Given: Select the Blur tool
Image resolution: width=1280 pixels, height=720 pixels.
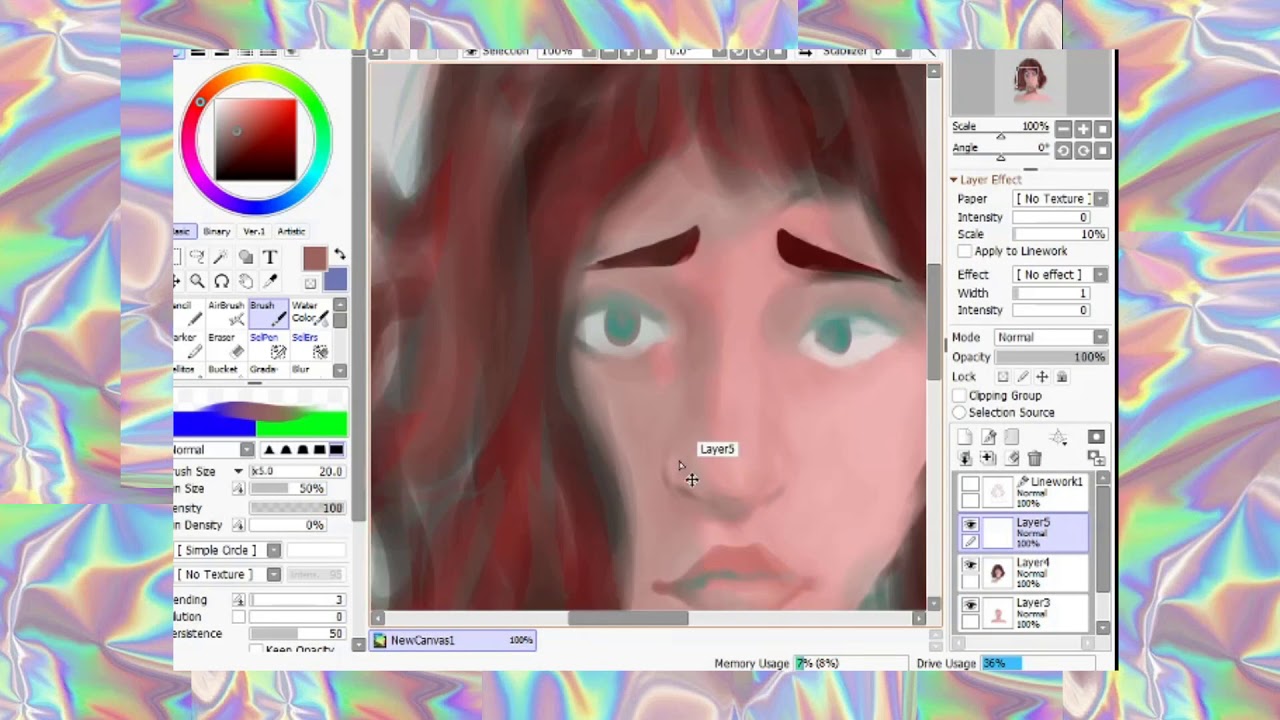Looking at the screenshot, I should [310, 369].
